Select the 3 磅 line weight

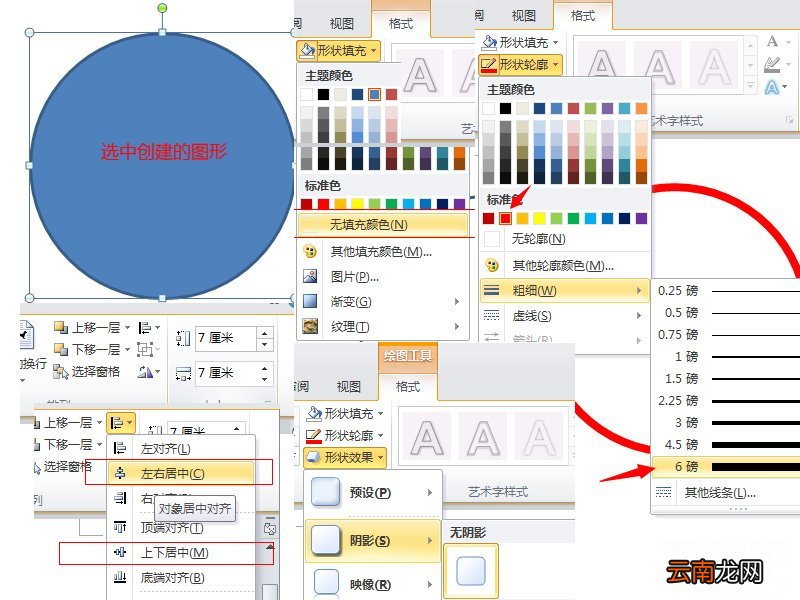727,422
